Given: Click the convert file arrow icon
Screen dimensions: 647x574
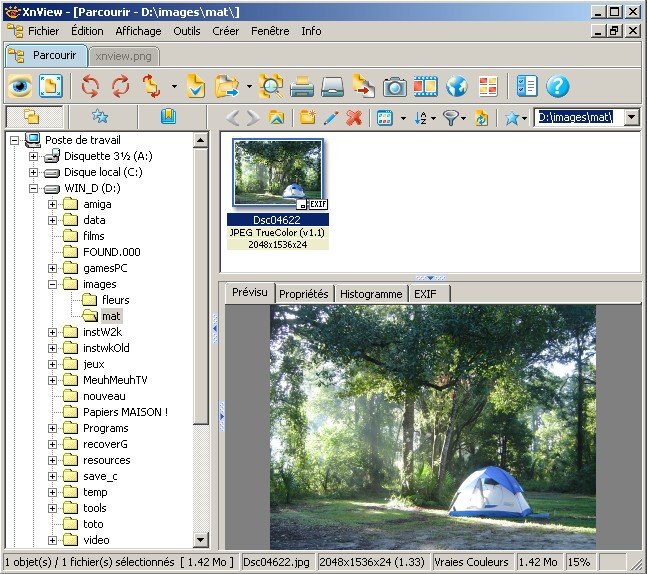Looking at the screenshot, I should (364, 86).
